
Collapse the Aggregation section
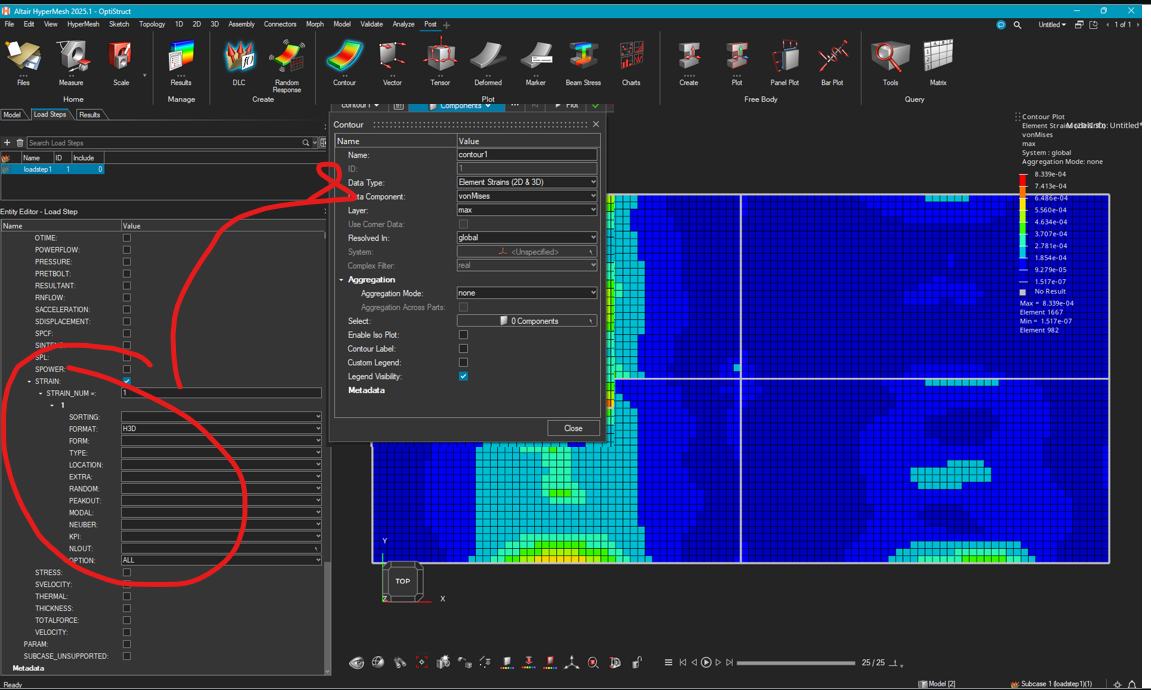tap(341, 280)
